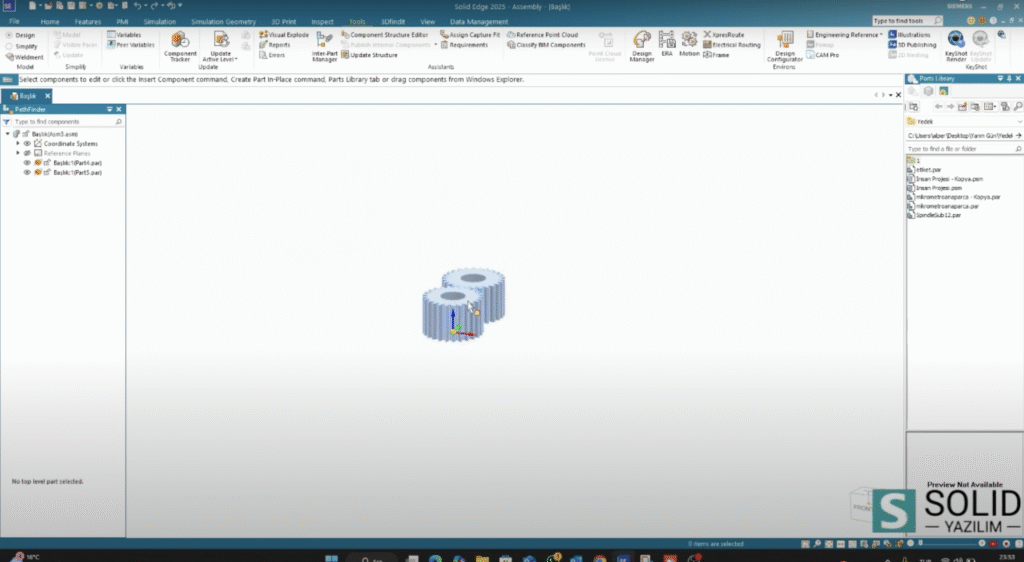
Task: Open the Design Manager
Action: coord(641,46)
